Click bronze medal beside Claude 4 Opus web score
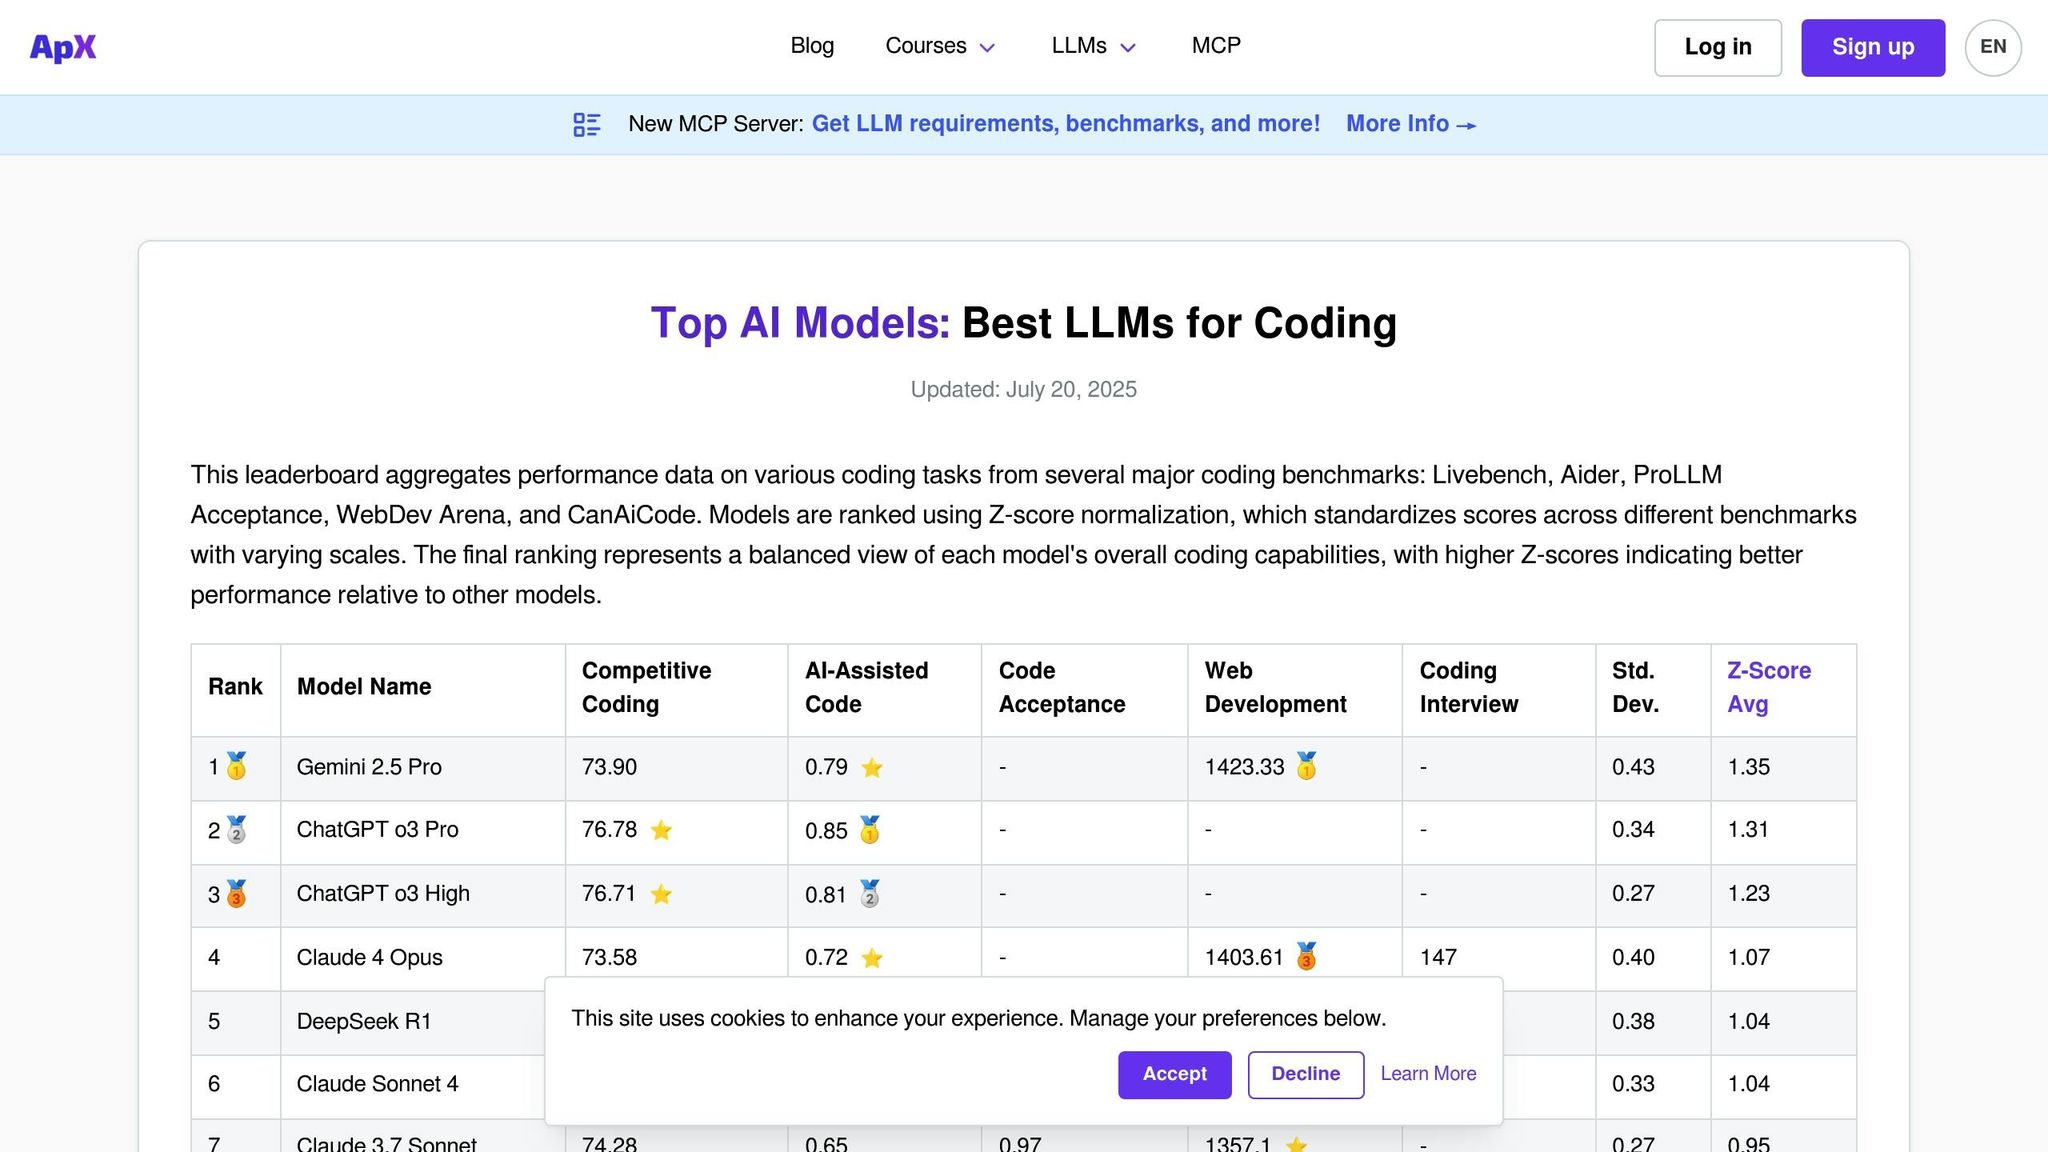The height and width of the screenshot is (1152, 2048). 1305,958
